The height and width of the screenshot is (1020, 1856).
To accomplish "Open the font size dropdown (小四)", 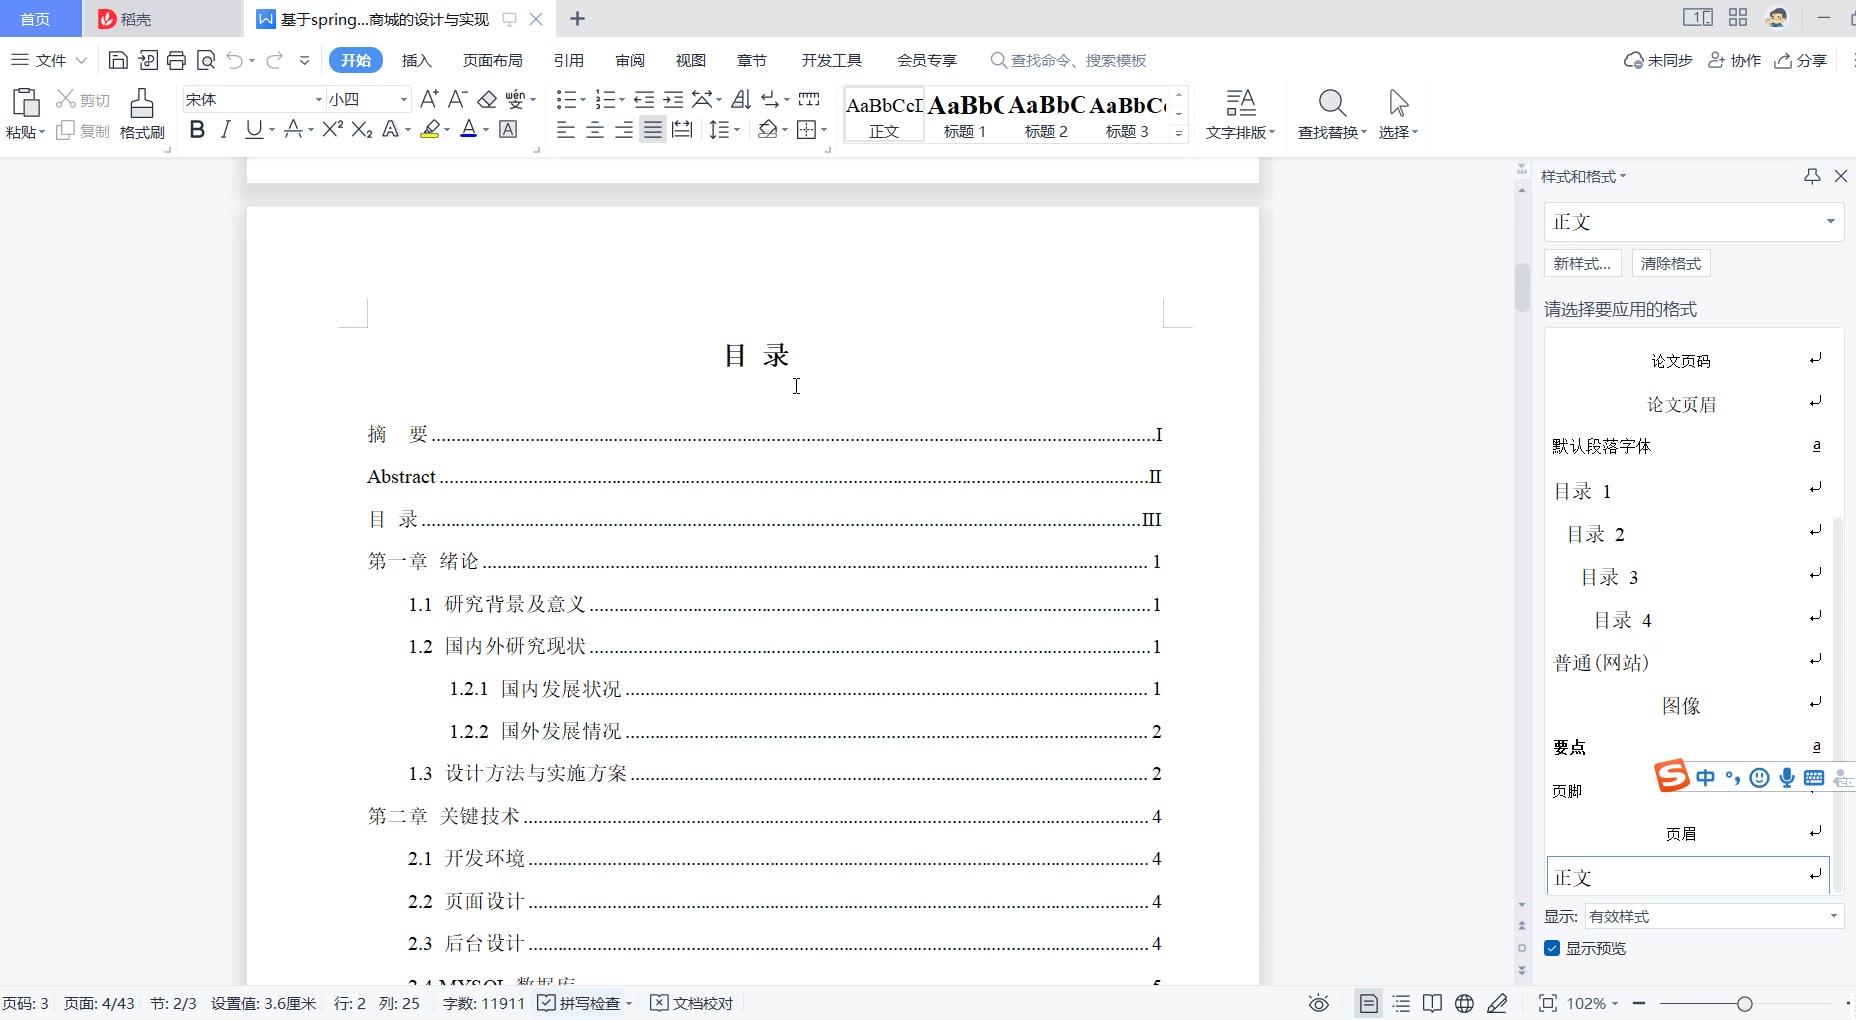I will click(404, 99).
